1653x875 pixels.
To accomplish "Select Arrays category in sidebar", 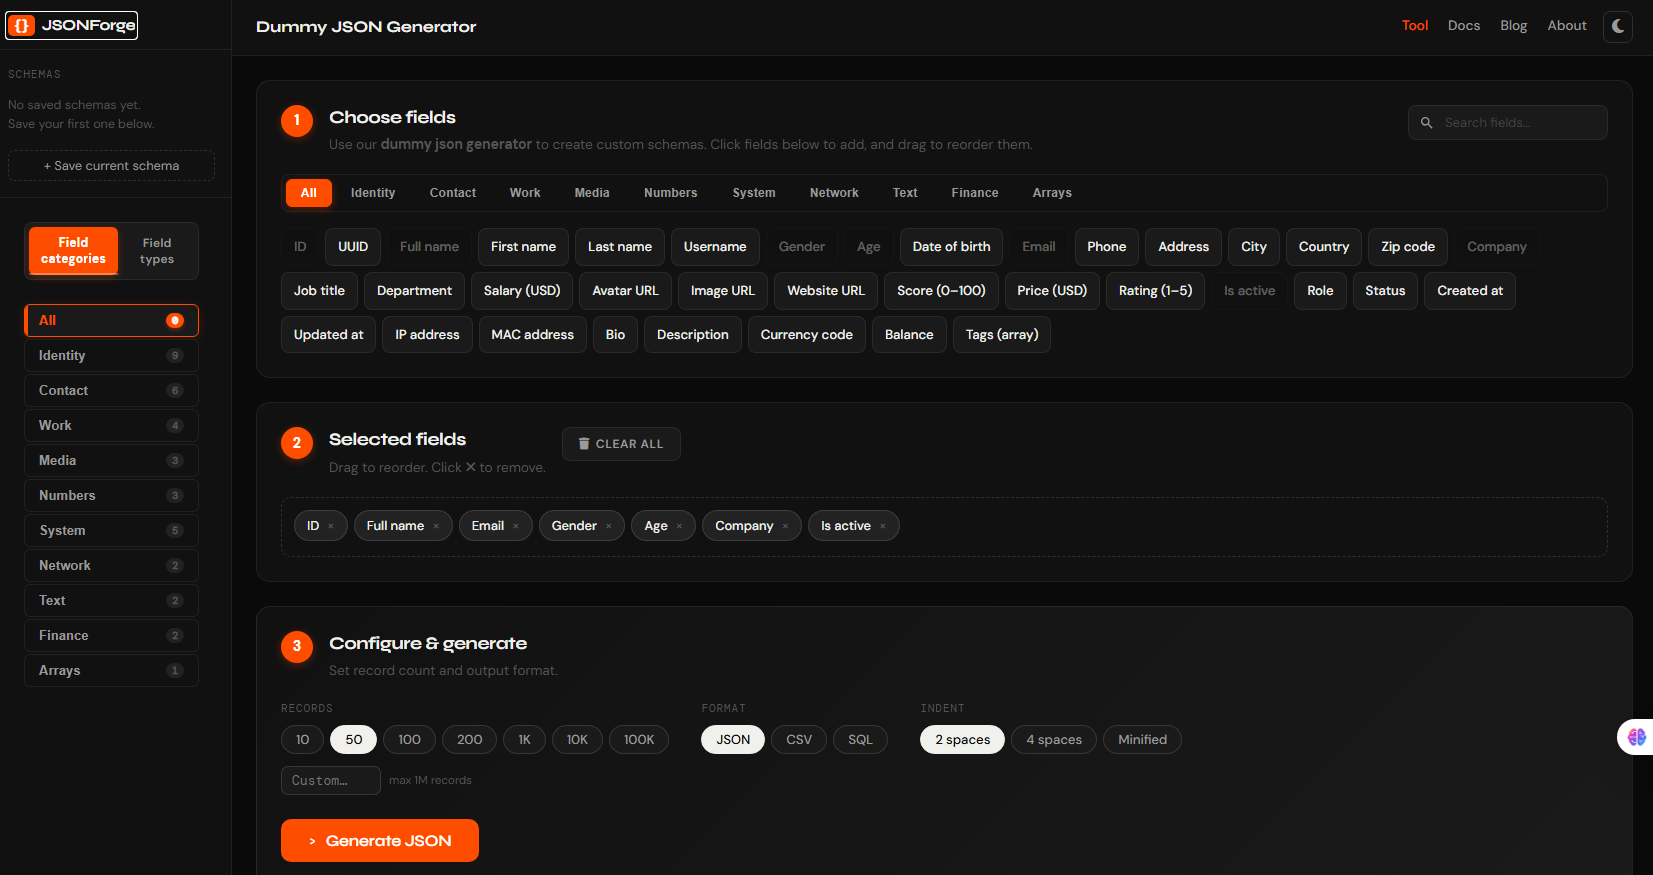I will coord(111,671).
